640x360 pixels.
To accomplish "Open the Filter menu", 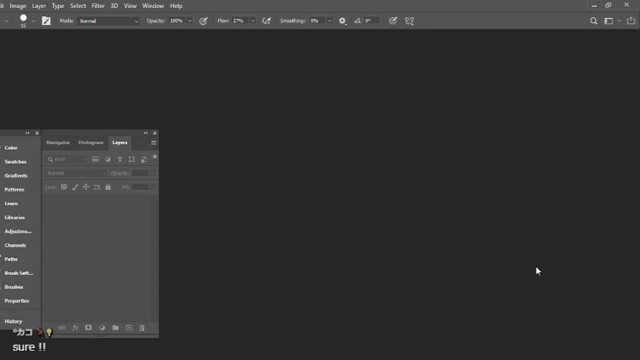I will [98, 6].
